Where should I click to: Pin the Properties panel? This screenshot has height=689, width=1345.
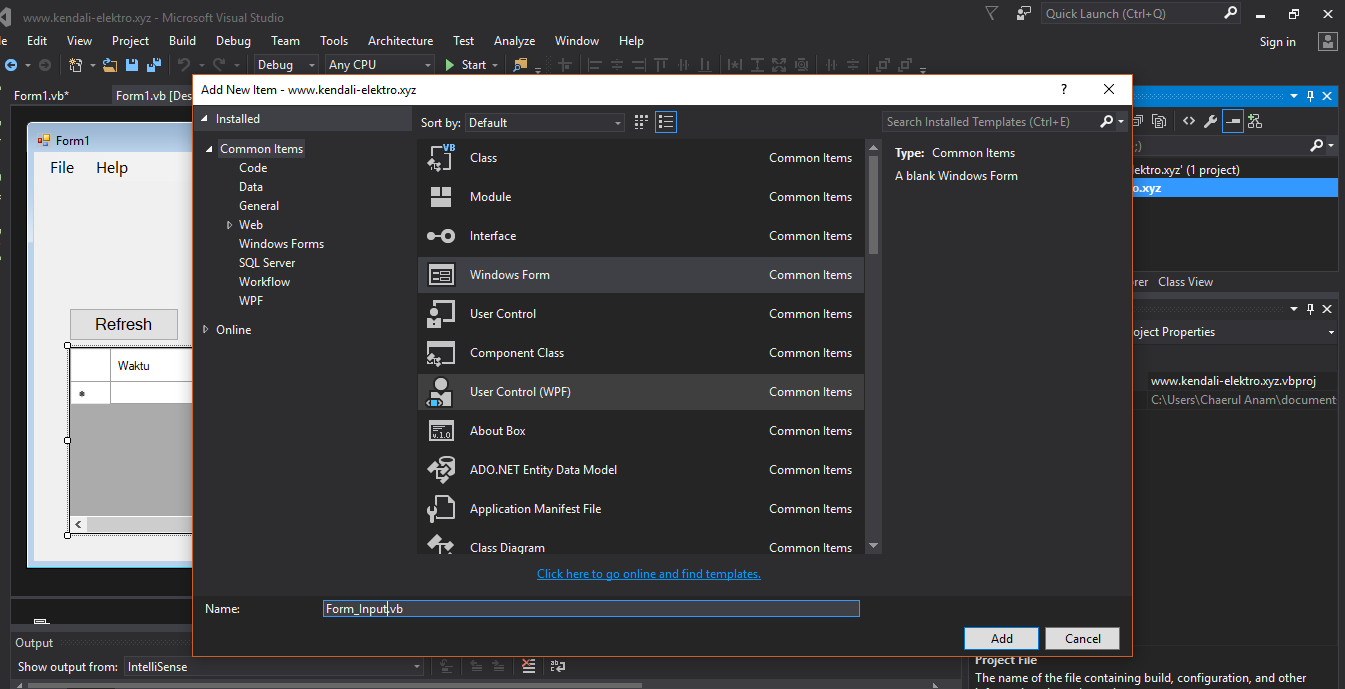coord(1310,309)
